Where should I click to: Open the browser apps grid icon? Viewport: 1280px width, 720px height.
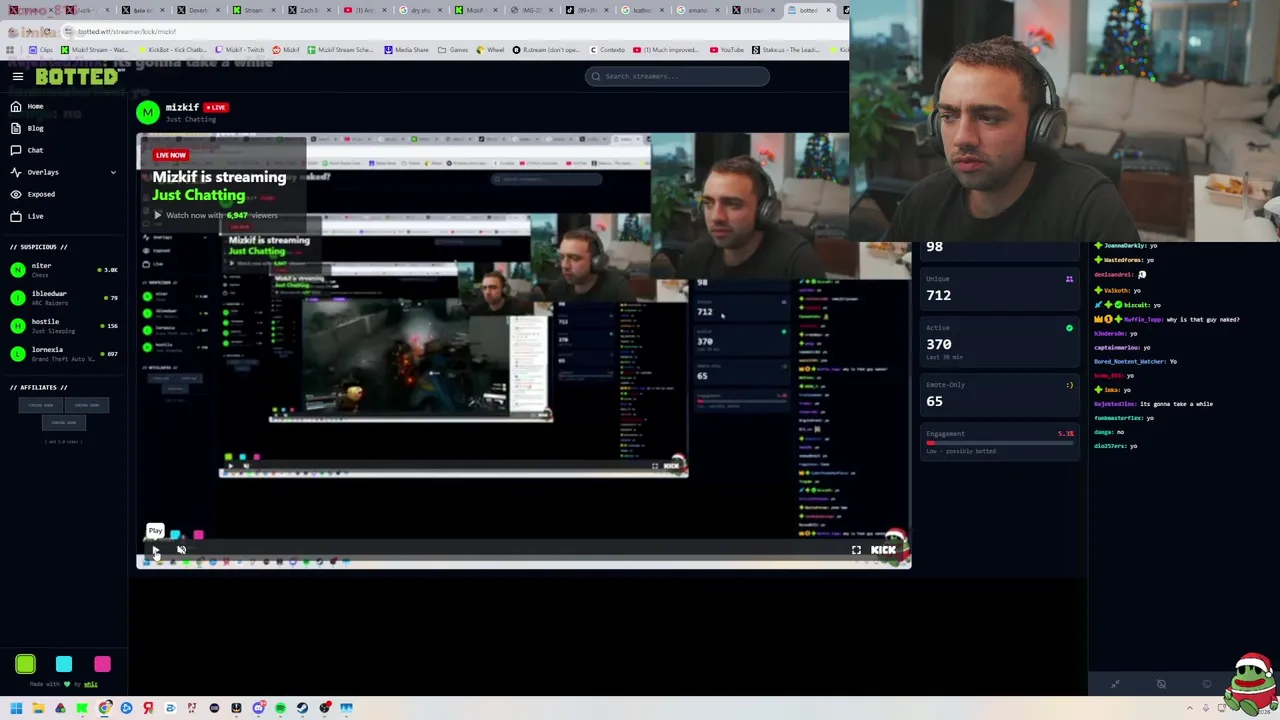(x=10, y=50)
